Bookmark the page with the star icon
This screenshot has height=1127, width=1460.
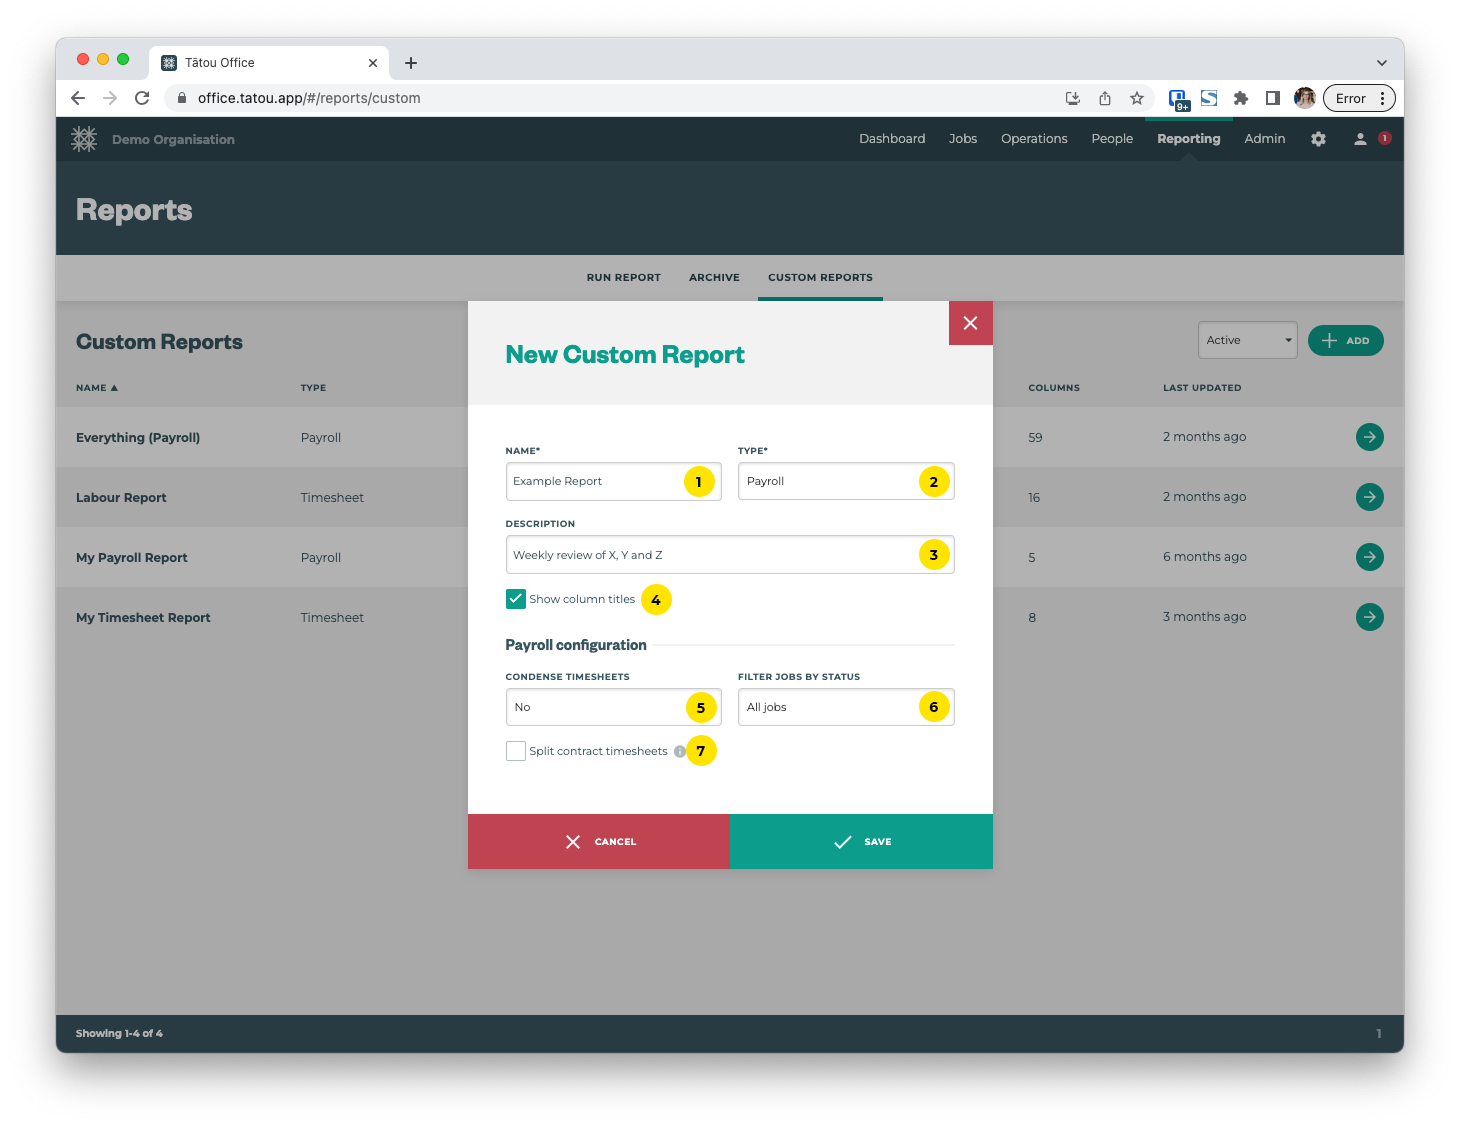1137,98
